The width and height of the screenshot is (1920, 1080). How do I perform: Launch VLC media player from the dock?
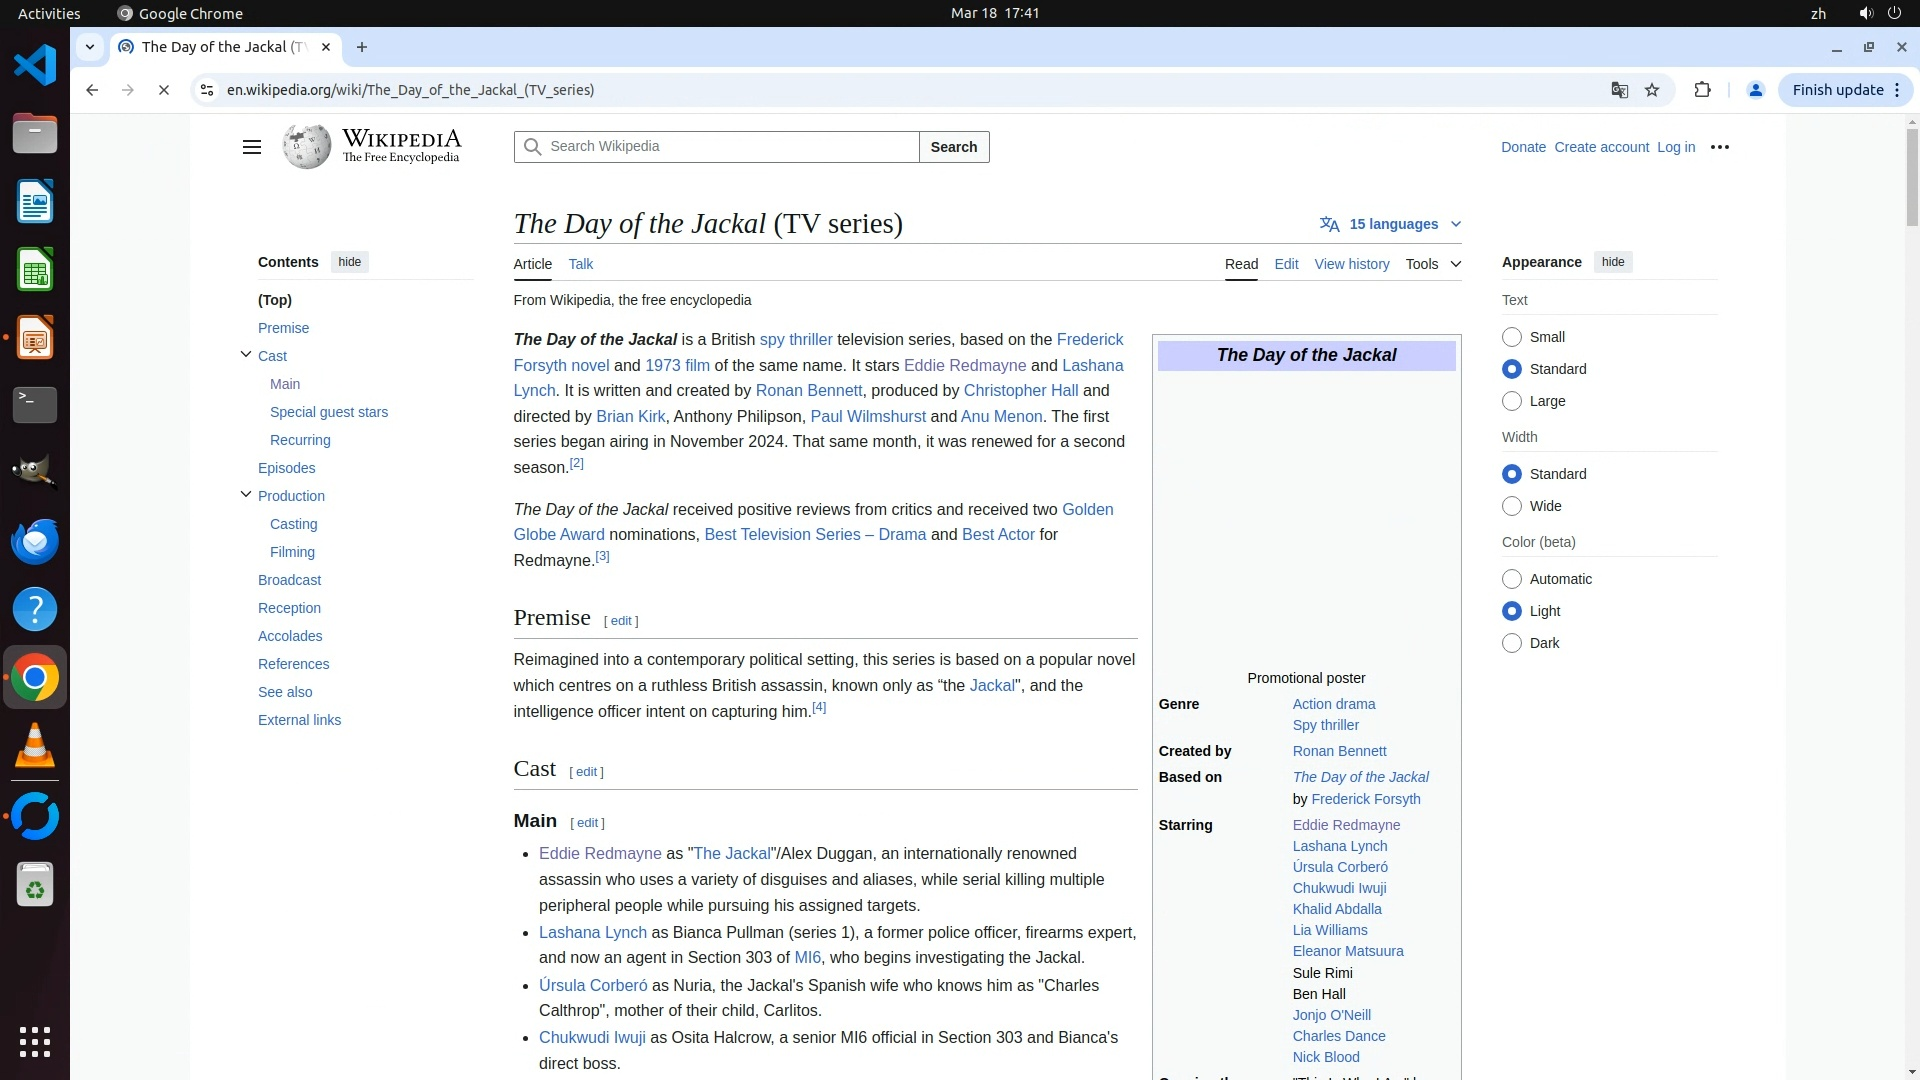(x=35, y=745)
